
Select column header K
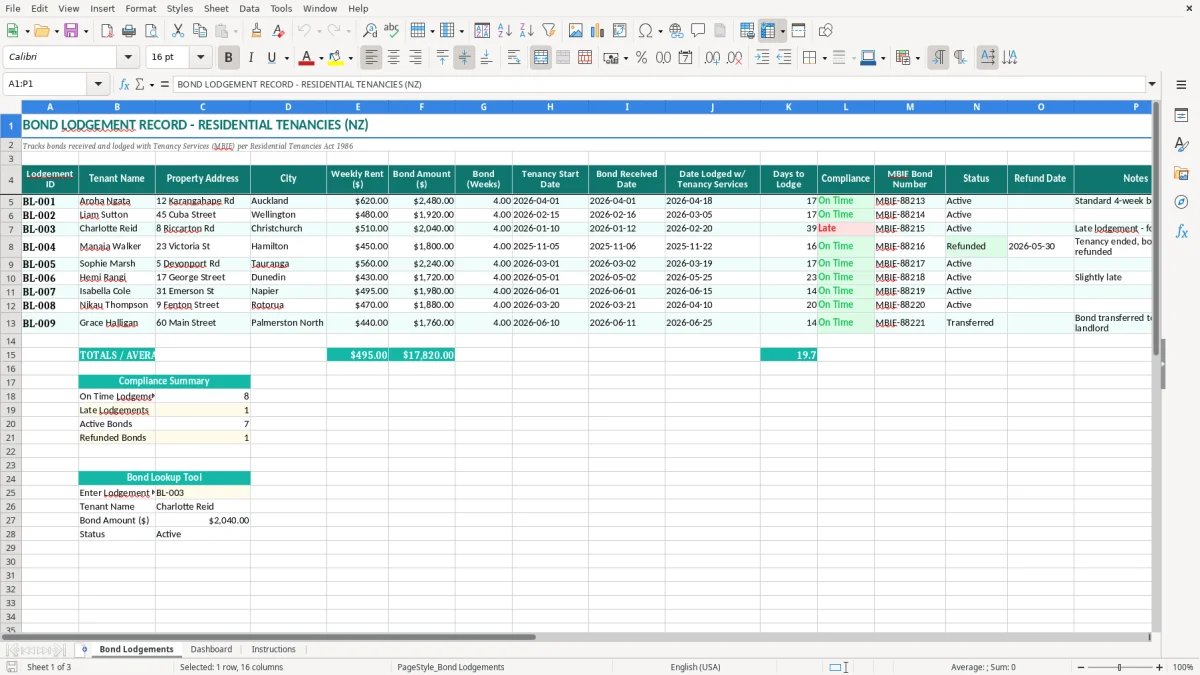click(788, 106)
